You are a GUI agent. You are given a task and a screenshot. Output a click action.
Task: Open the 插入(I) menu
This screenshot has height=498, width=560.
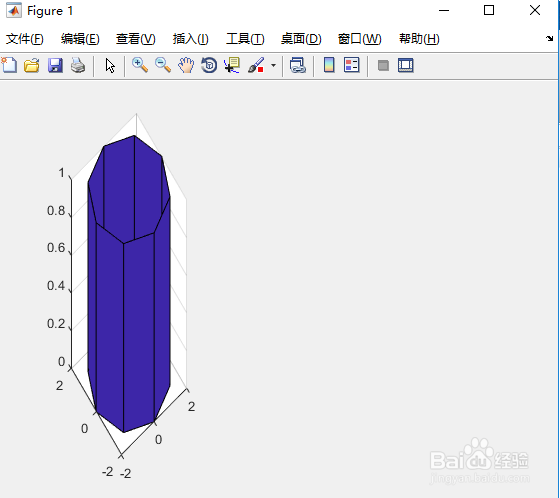[x=191, y=39]
